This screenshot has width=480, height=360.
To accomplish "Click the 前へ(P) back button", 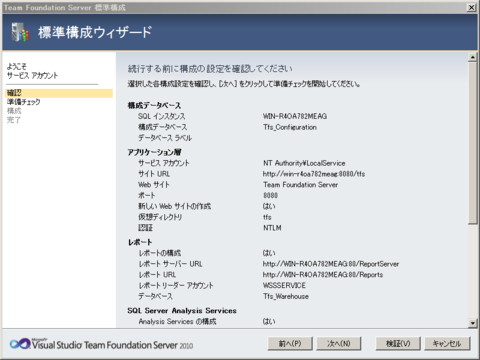I will (290, 343).
